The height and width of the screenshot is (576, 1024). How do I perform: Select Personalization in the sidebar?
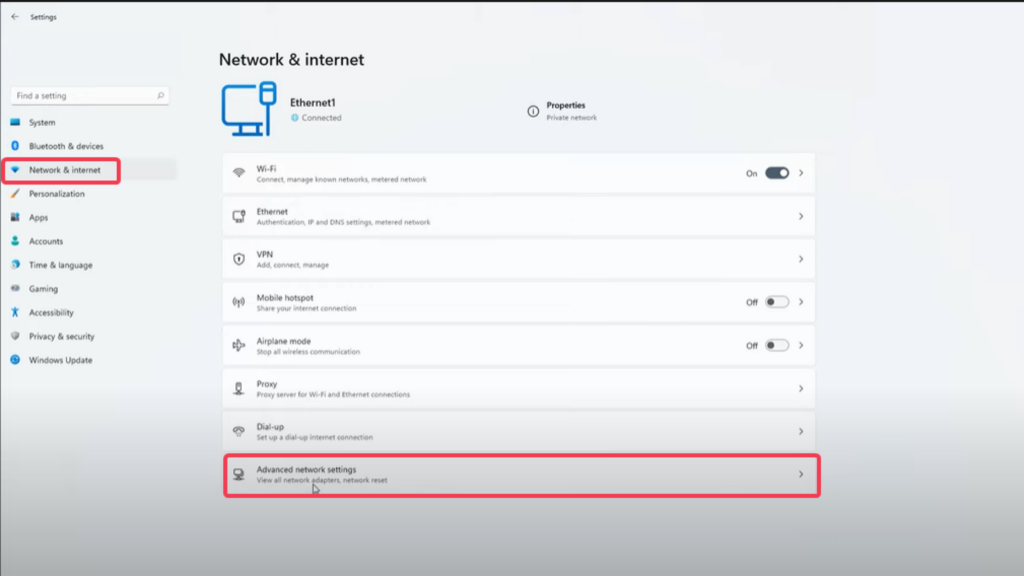tap(57, 194)
